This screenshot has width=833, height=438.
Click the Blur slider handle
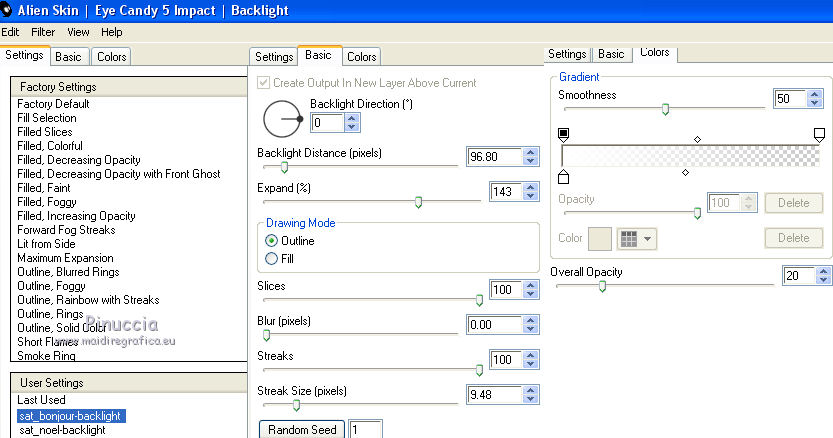click(267, 335)
